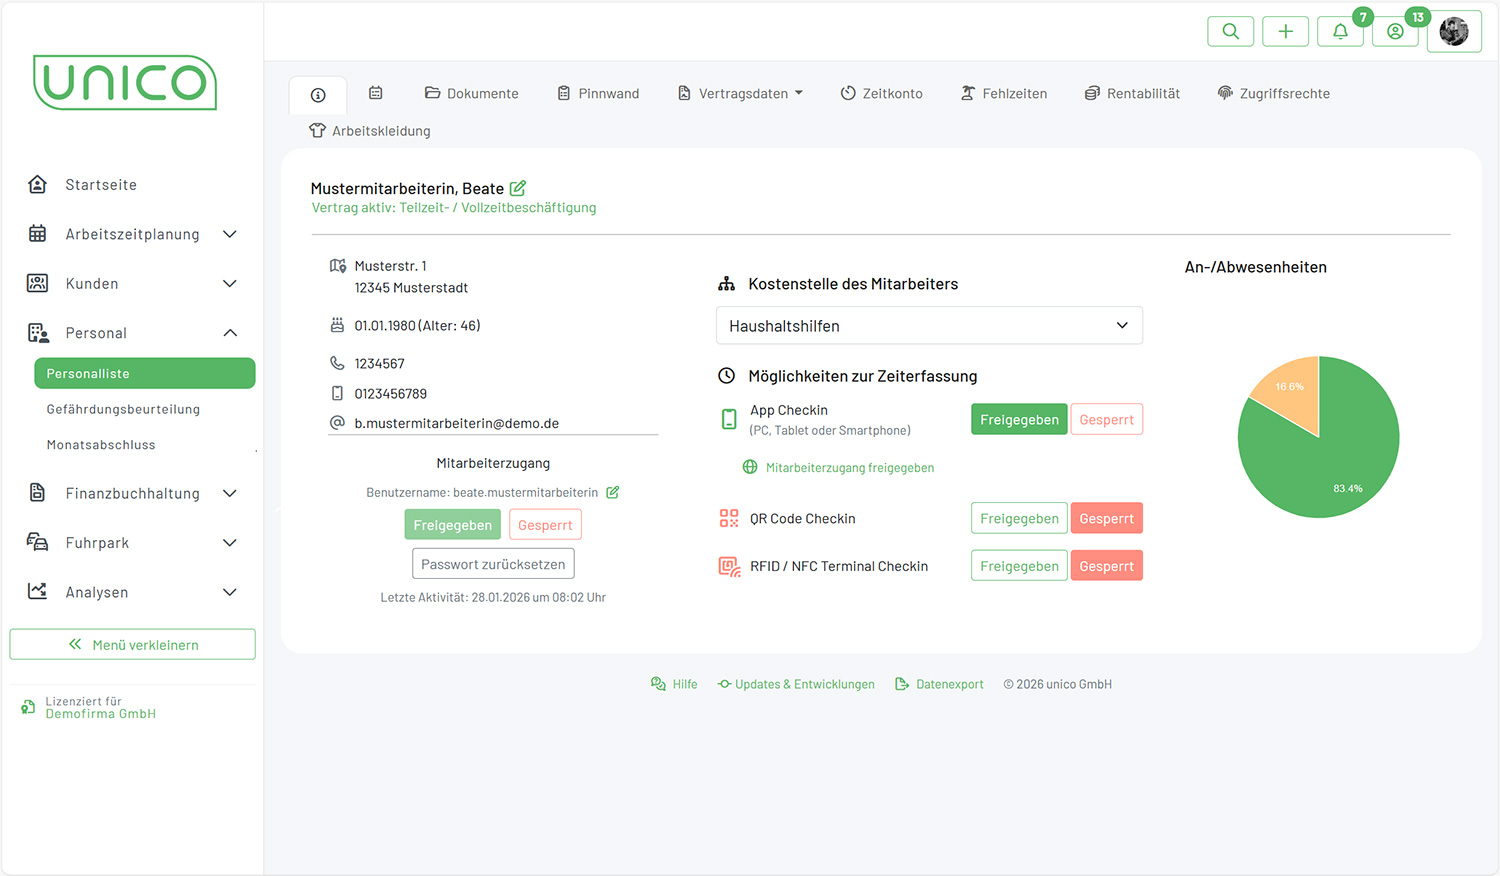This screenshot has width=1500, height=876.
Task: Collapse sidebar with Menü verkleinern
Action: (x=133, y=645)
